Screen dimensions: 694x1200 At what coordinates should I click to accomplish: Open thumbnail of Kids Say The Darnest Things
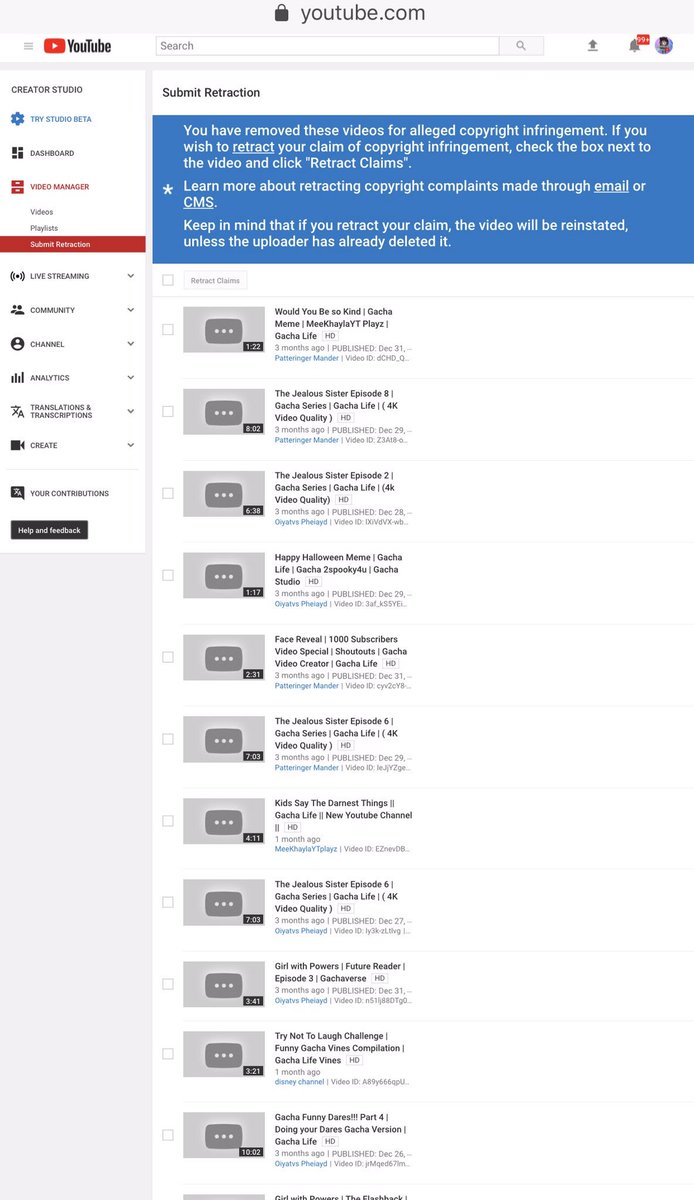224,821
